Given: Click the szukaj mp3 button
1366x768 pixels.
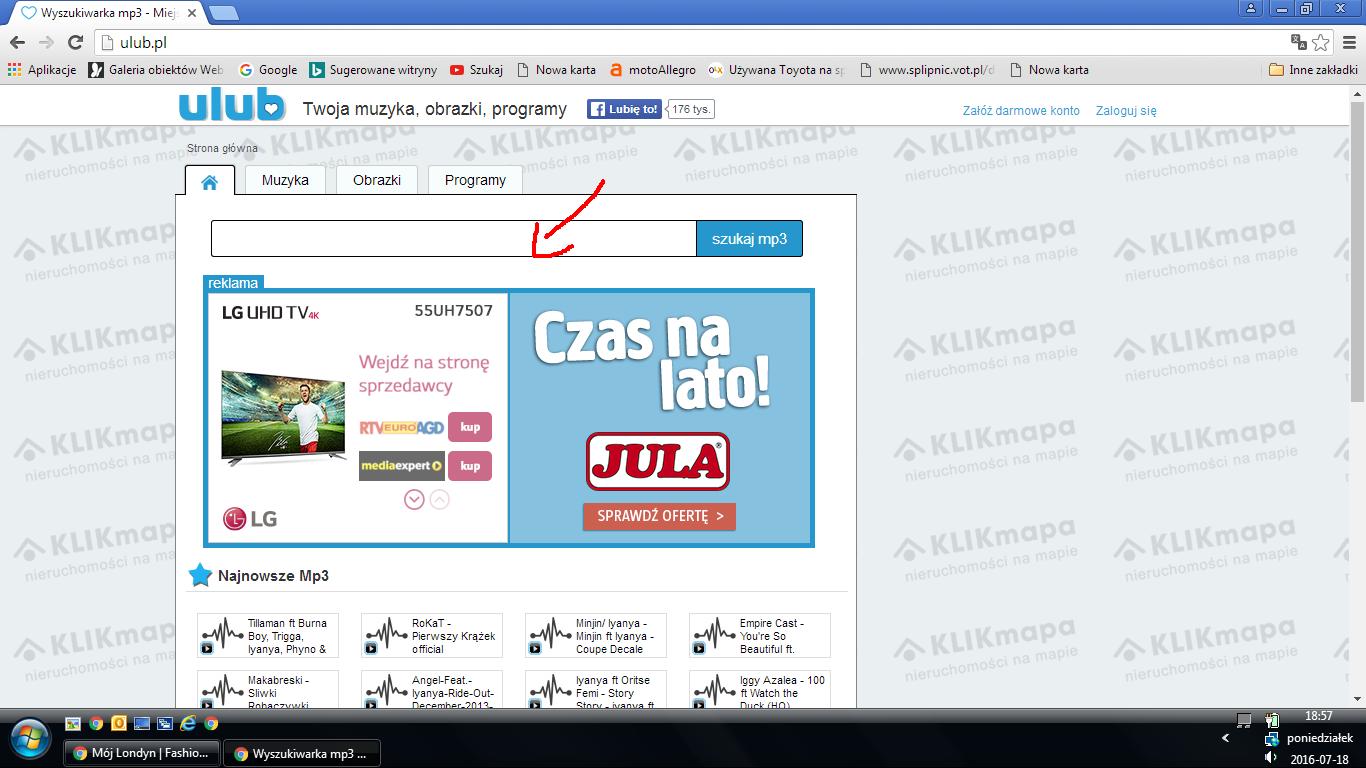Looking at the screenshot, I should 749,239.
